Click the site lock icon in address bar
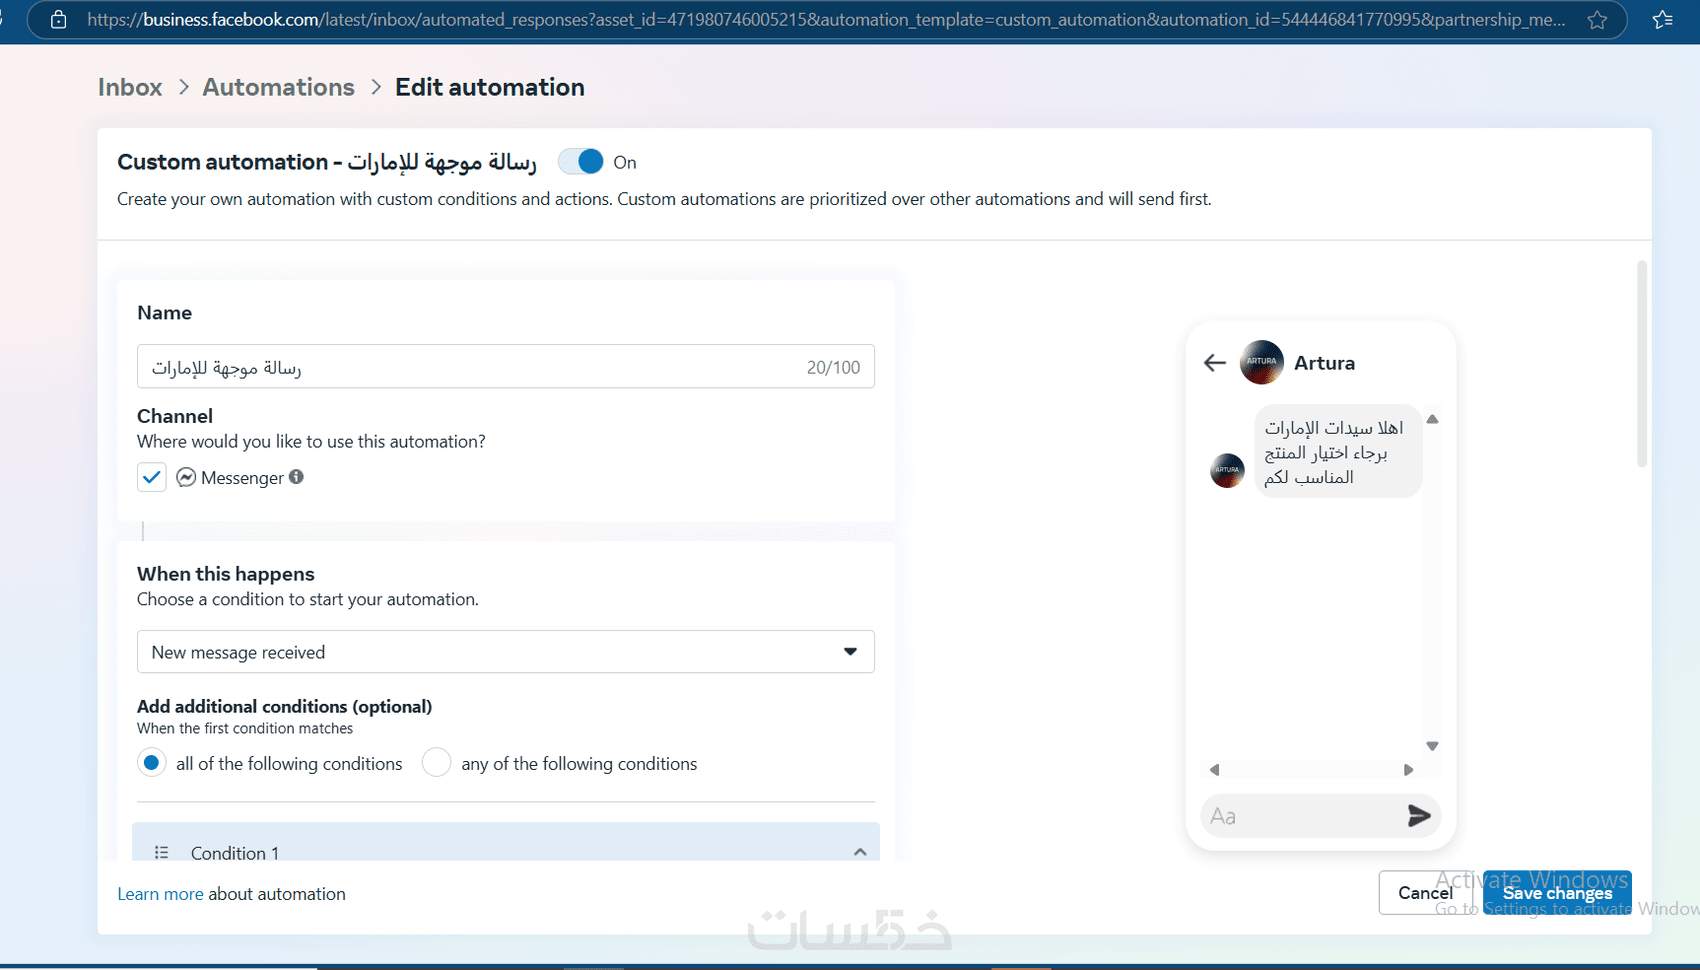The width and height of the screenshot is (1700, 970). coord(59,20)
